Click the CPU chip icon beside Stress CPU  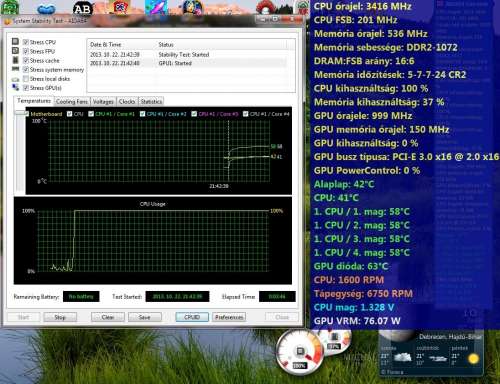15,41
